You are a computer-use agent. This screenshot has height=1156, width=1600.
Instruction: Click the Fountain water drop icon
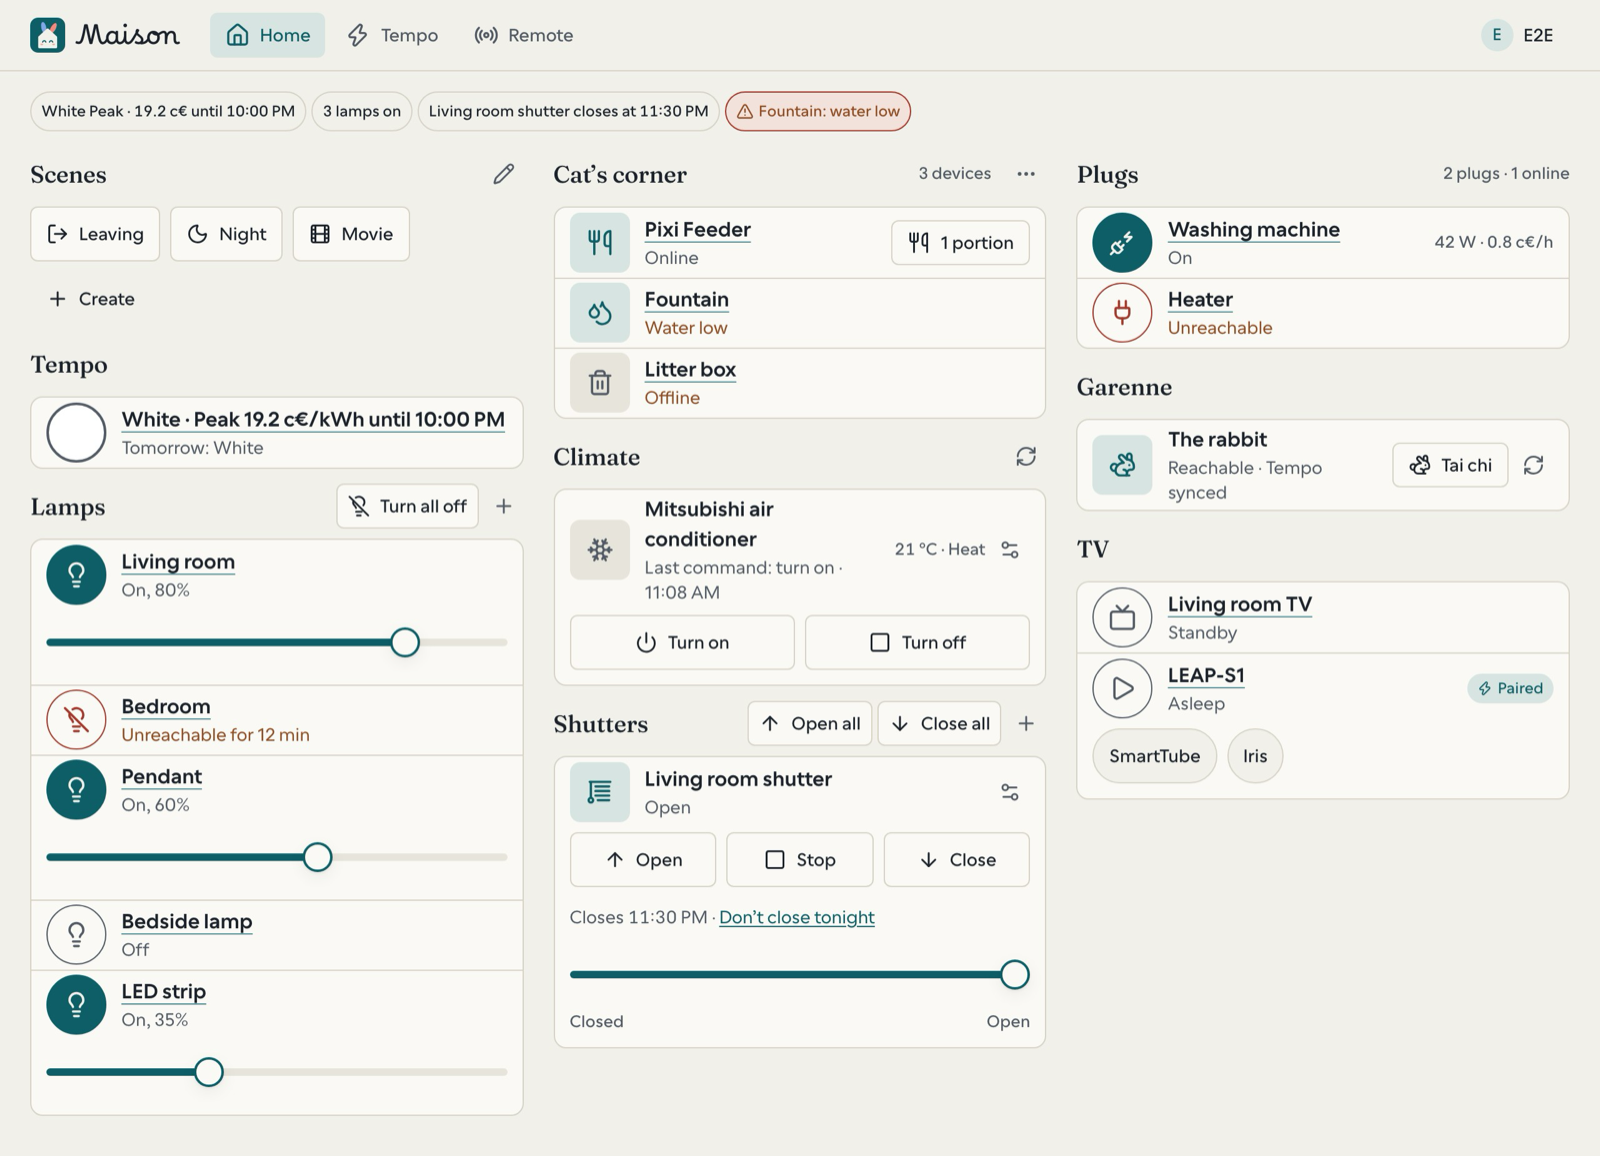click(x=600, y=313)
